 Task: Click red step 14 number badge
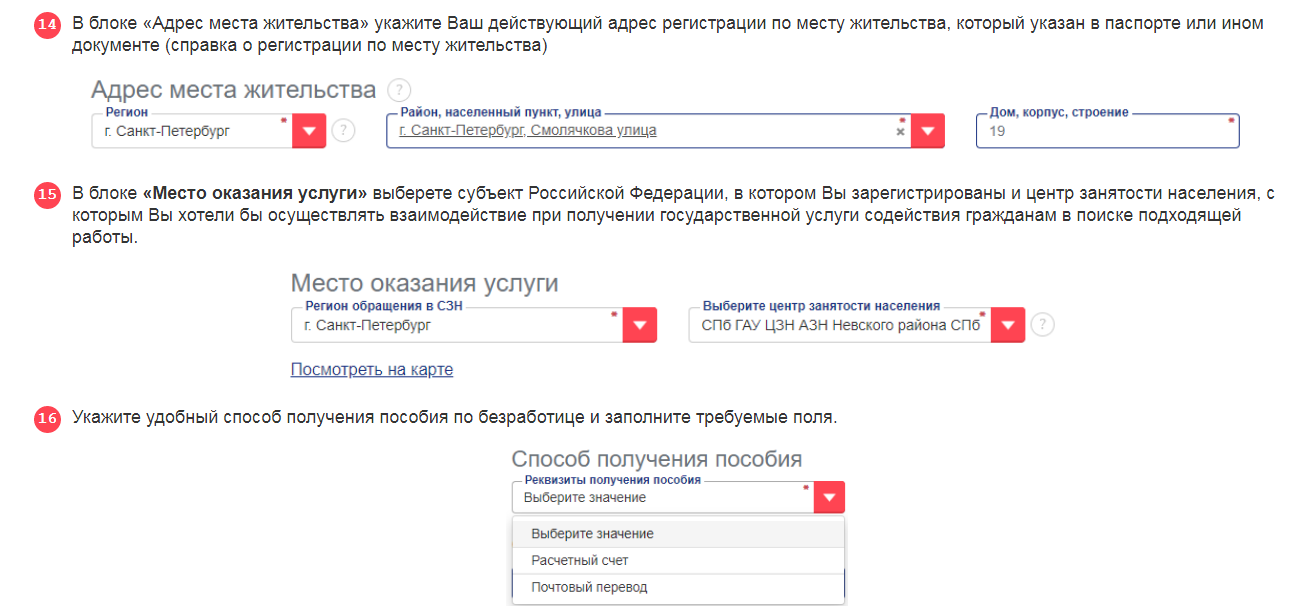pos(47,25)
